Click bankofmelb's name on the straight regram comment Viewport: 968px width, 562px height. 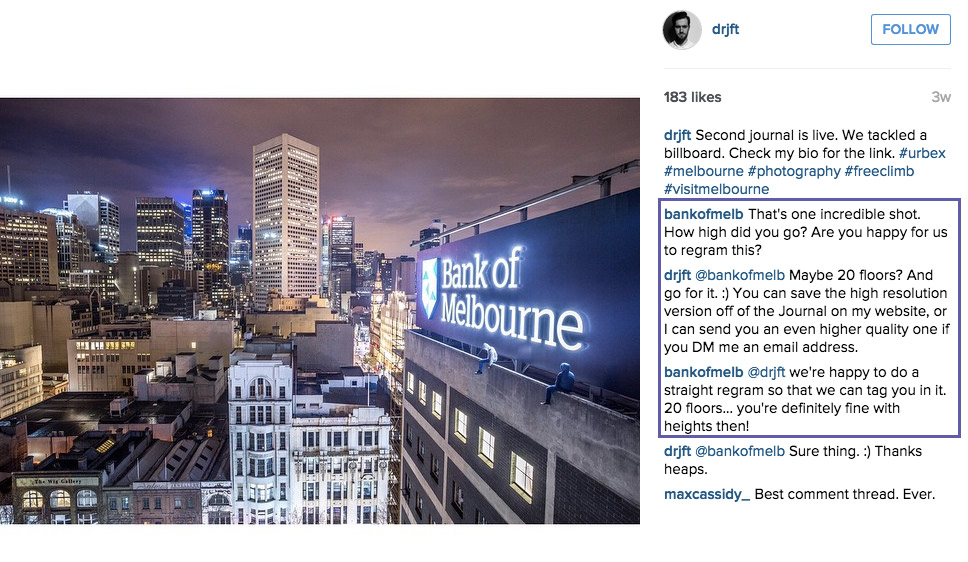click(704, 372)
